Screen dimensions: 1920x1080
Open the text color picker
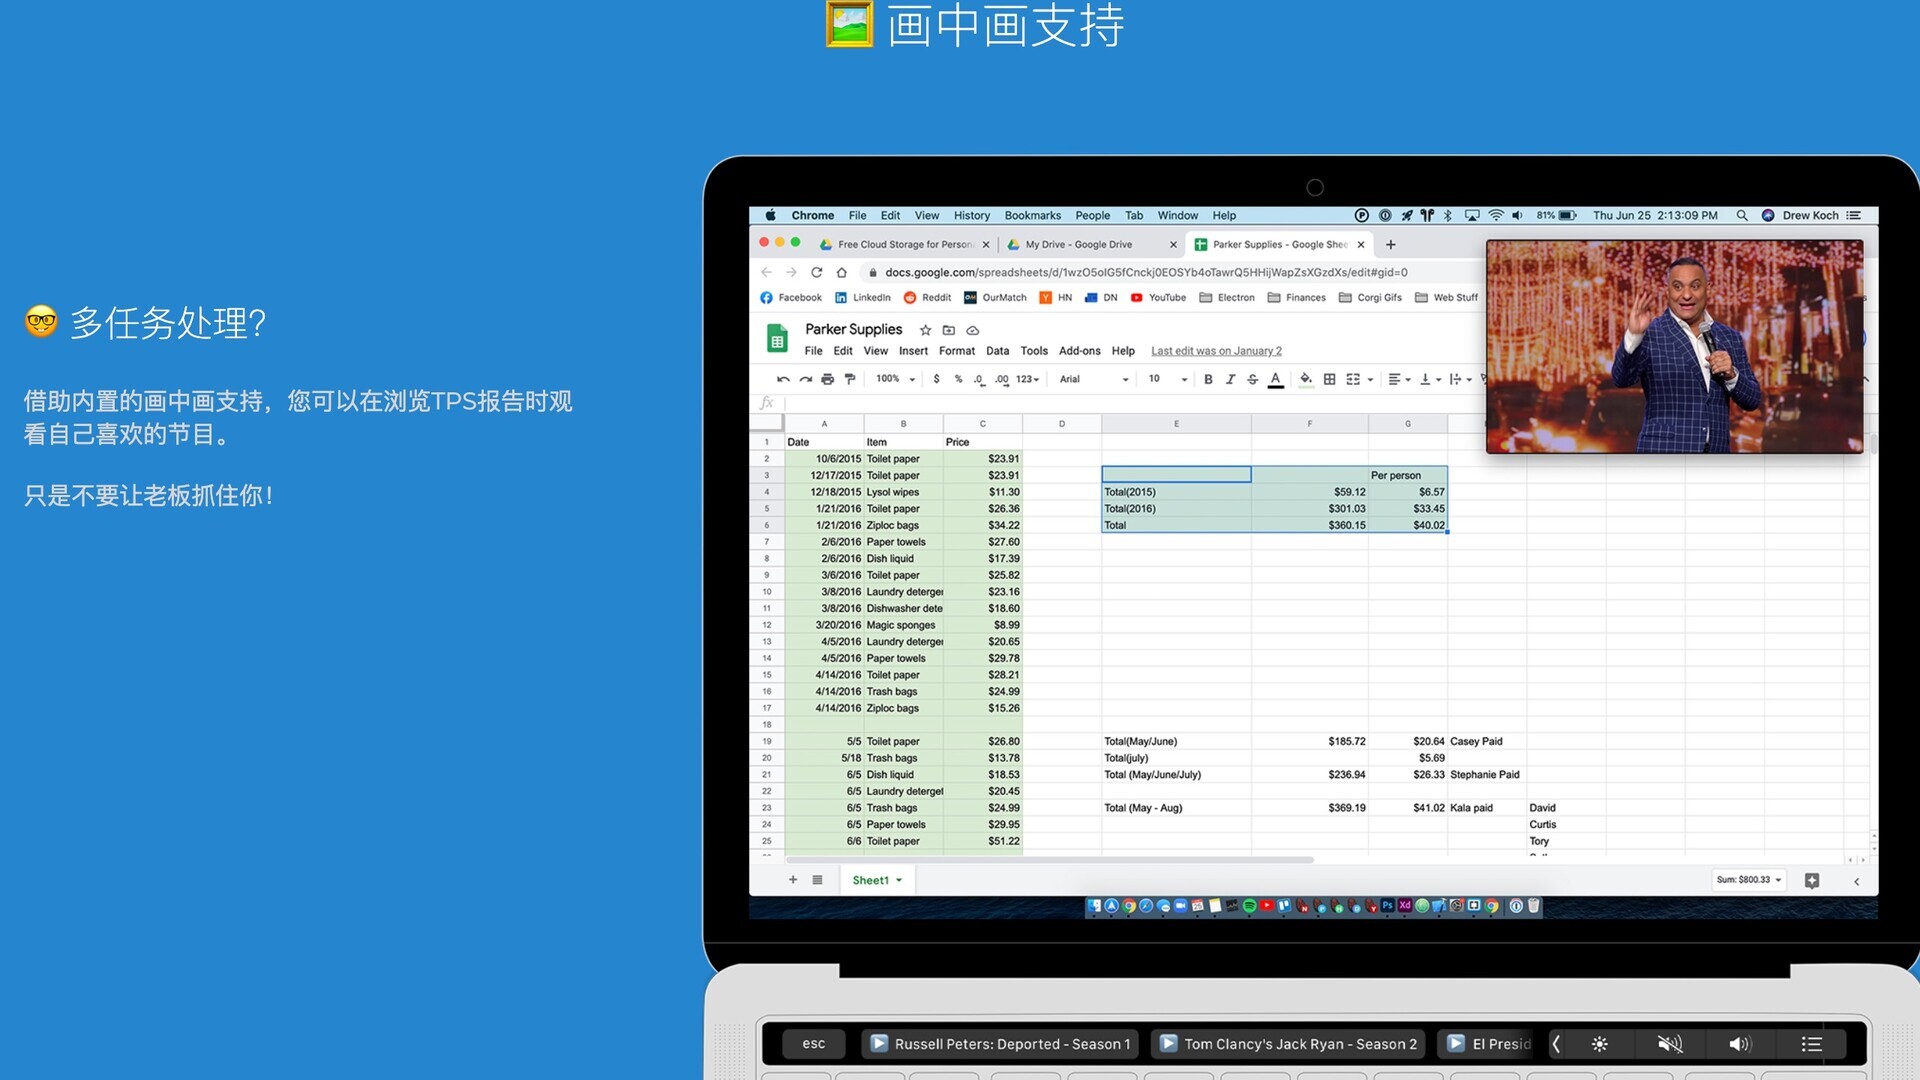1276,379
